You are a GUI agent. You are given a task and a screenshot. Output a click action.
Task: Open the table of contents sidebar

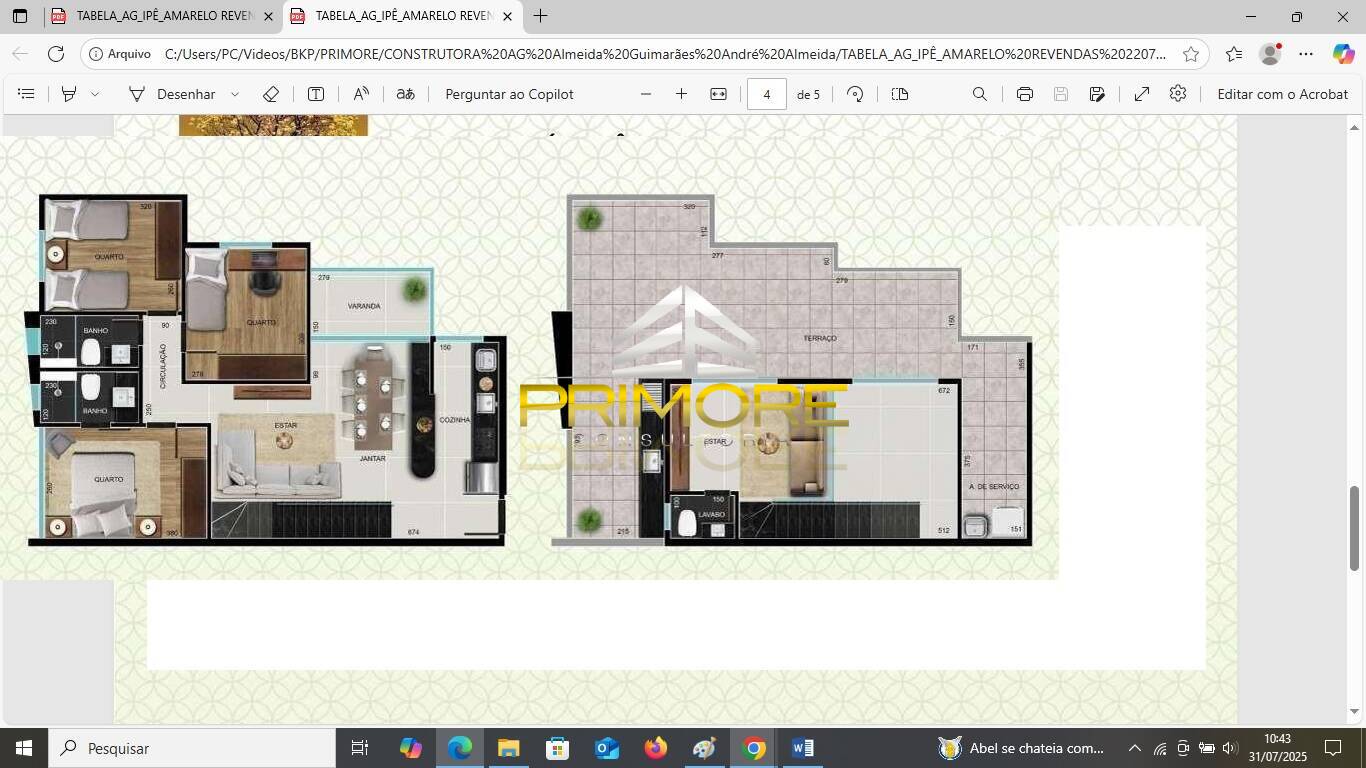pyautogui.click(x=27, y=94)
